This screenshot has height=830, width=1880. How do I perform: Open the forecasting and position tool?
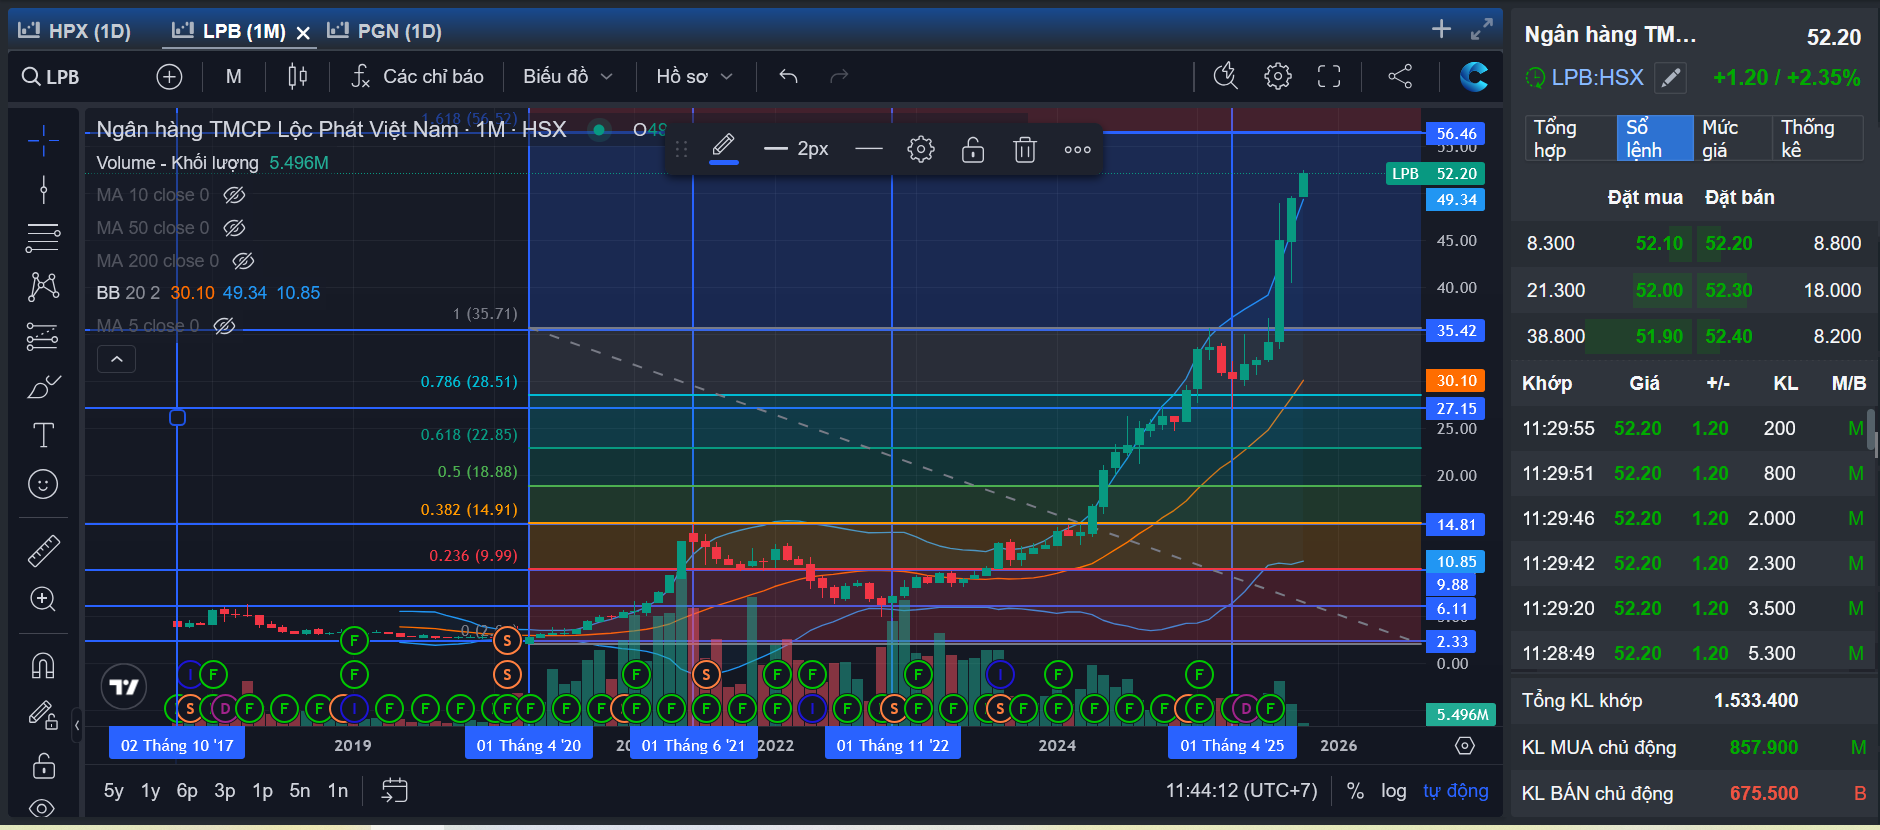pyautogui.click(x=43, y=337)
